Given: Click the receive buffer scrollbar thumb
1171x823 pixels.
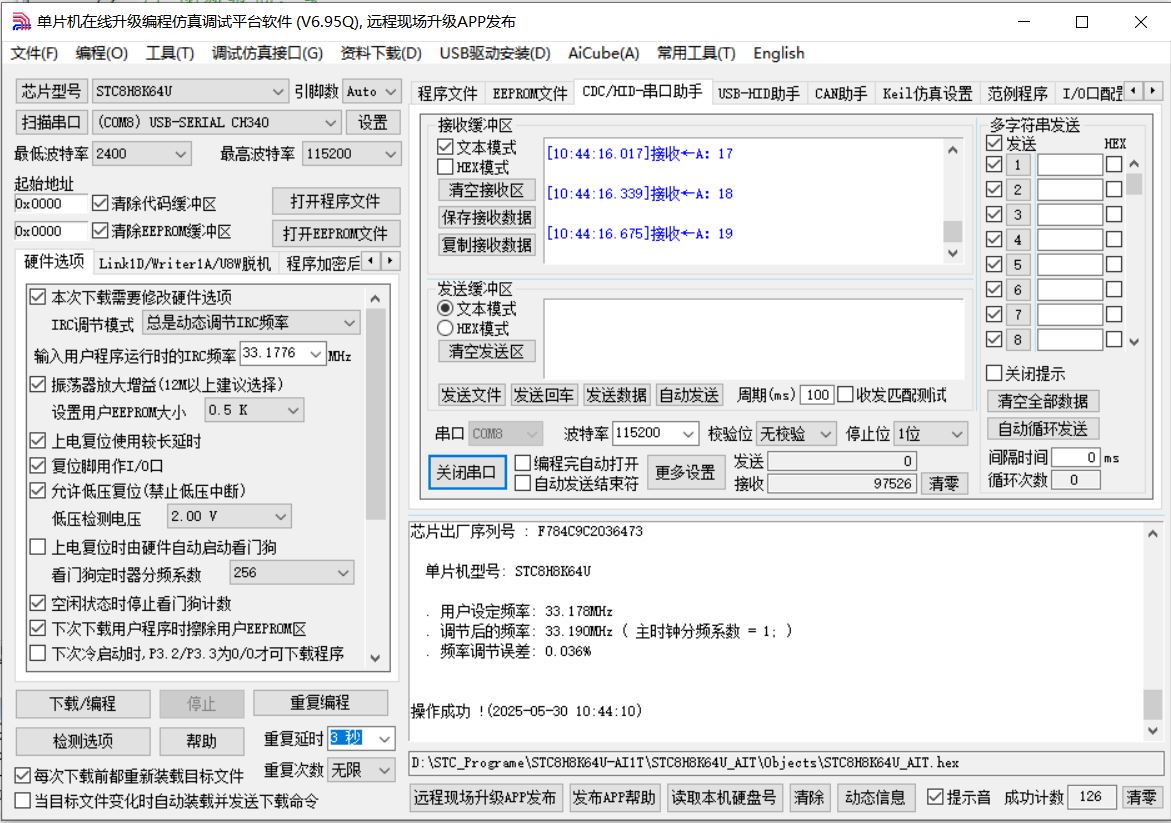Looking at the screenshot, I should [952, 232].
